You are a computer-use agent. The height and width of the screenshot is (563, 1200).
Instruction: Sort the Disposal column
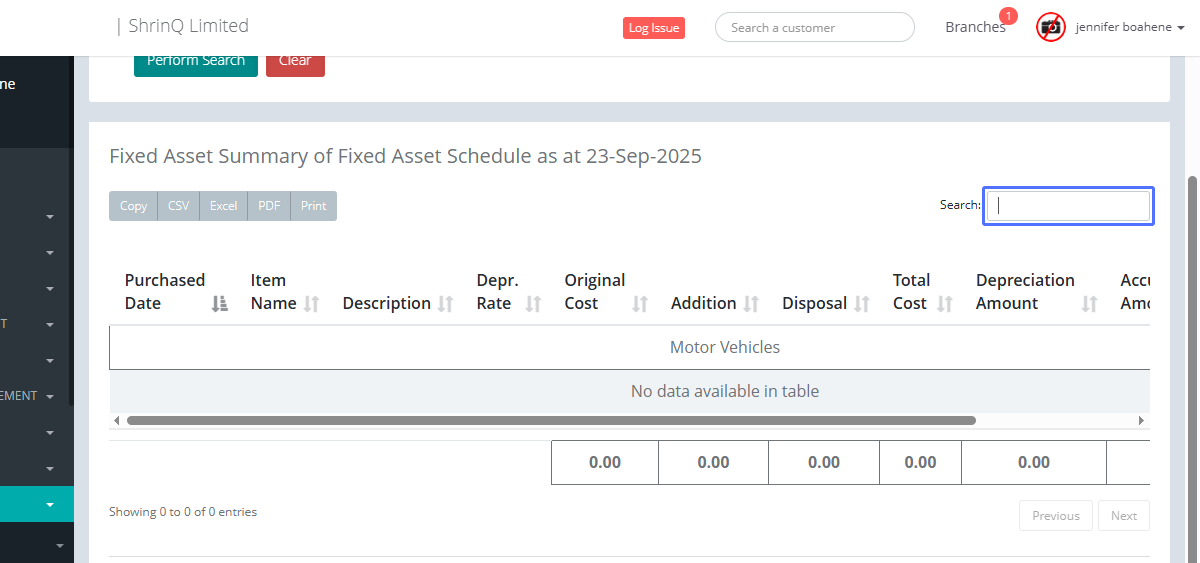click(x=862, y=304)
